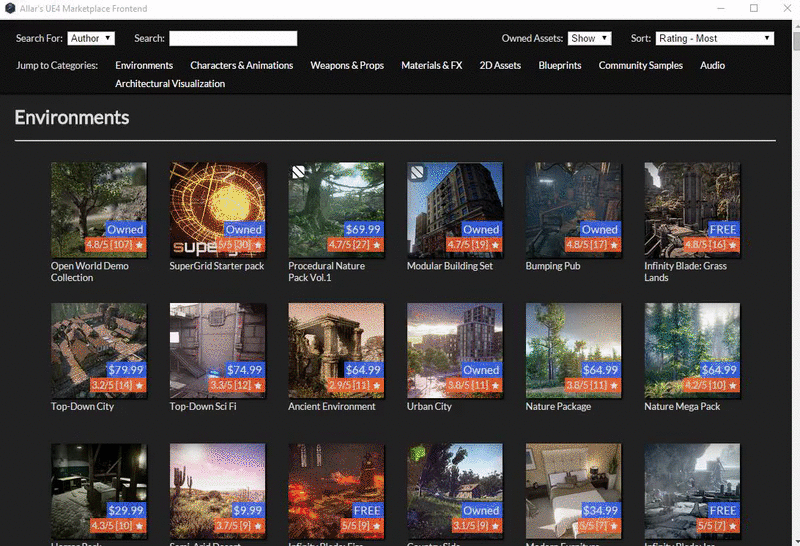Click the rating star on Open World Demo Collection
Image resolution: width=800 pixels, height=546 pixels.
coord(139,245)
